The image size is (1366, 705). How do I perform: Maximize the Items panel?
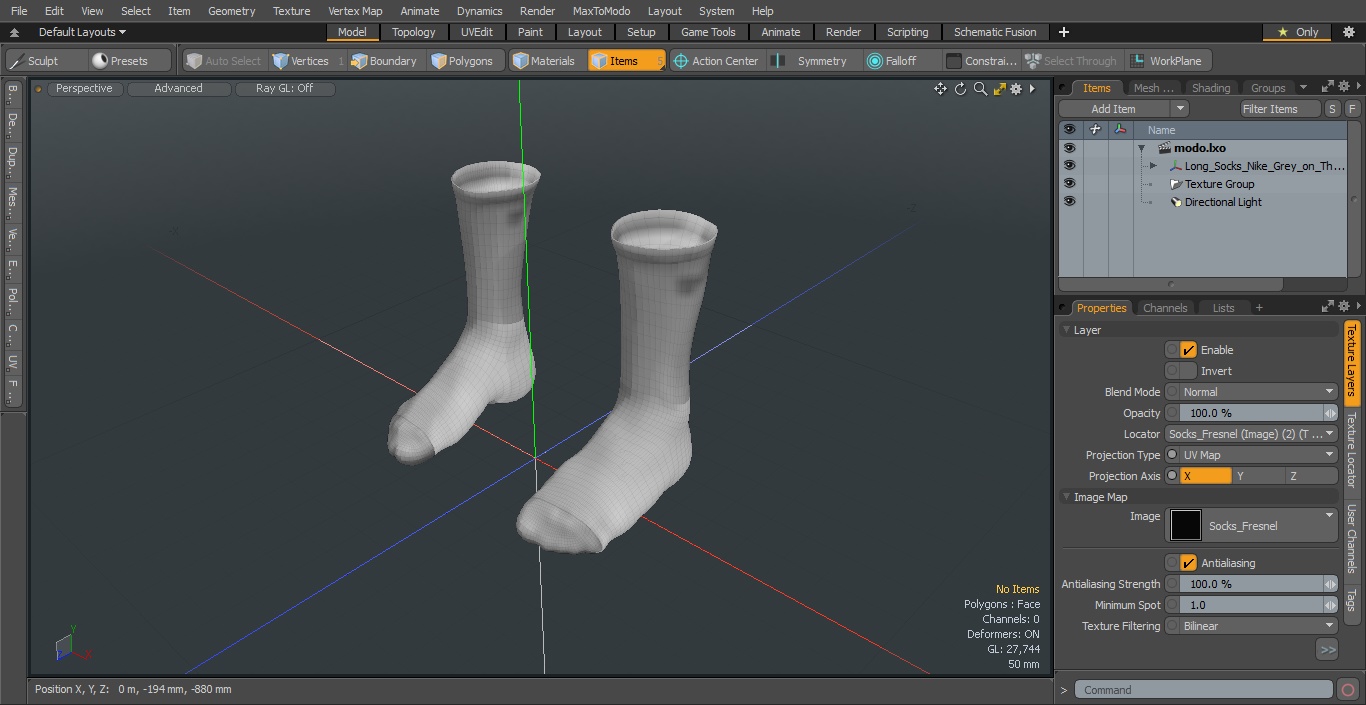1328,87
